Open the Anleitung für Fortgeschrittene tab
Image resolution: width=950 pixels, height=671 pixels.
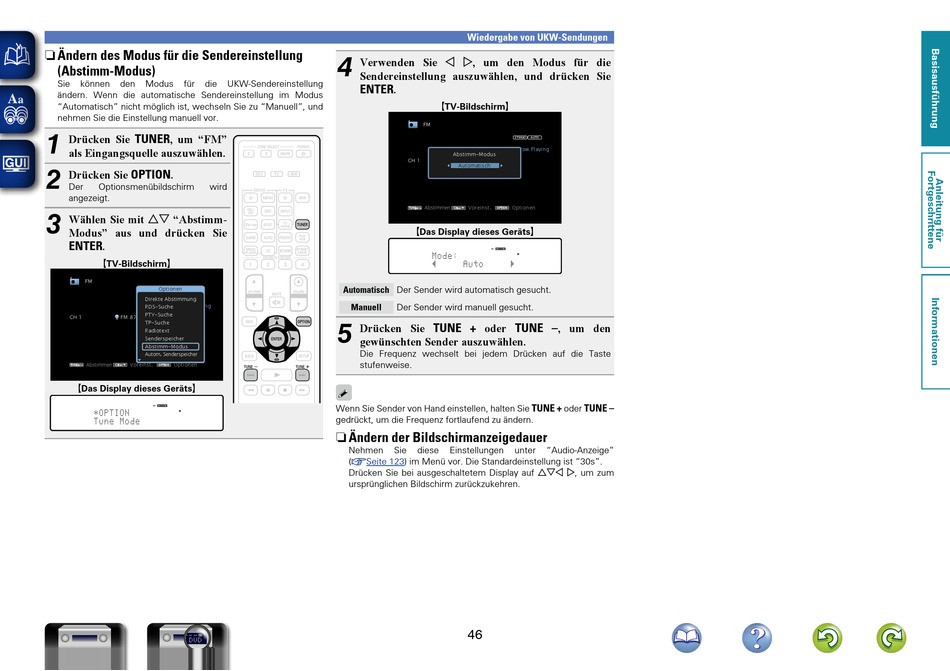point(935,210)
